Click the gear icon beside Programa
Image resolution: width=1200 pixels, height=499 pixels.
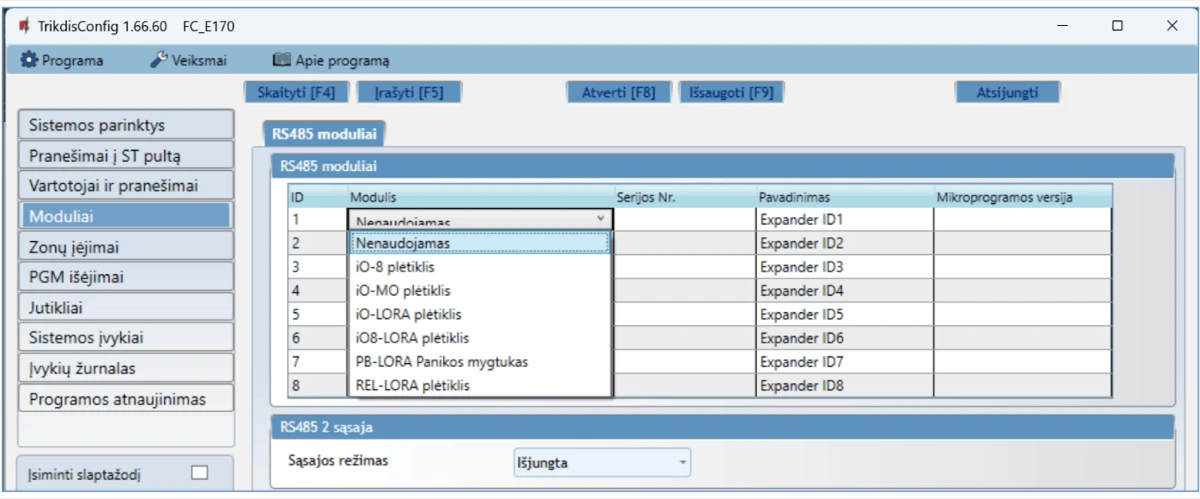coord(28,60)
